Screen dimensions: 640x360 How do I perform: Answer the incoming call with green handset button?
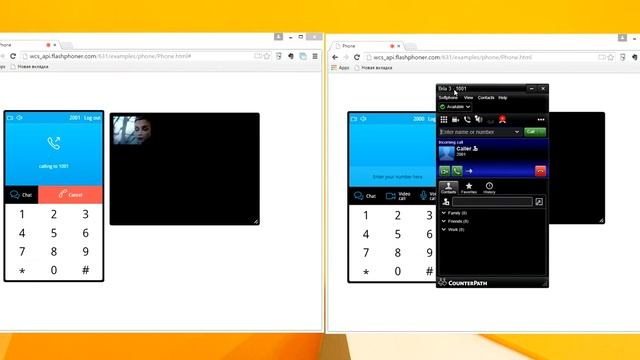[457, 171]
